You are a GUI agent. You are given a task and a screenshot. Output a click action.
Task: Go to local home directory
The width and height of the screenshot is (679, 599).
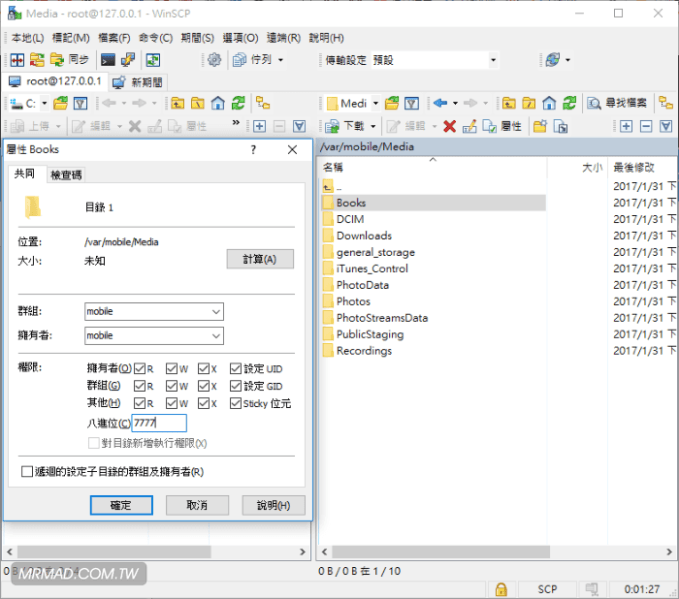pos(218,103)
